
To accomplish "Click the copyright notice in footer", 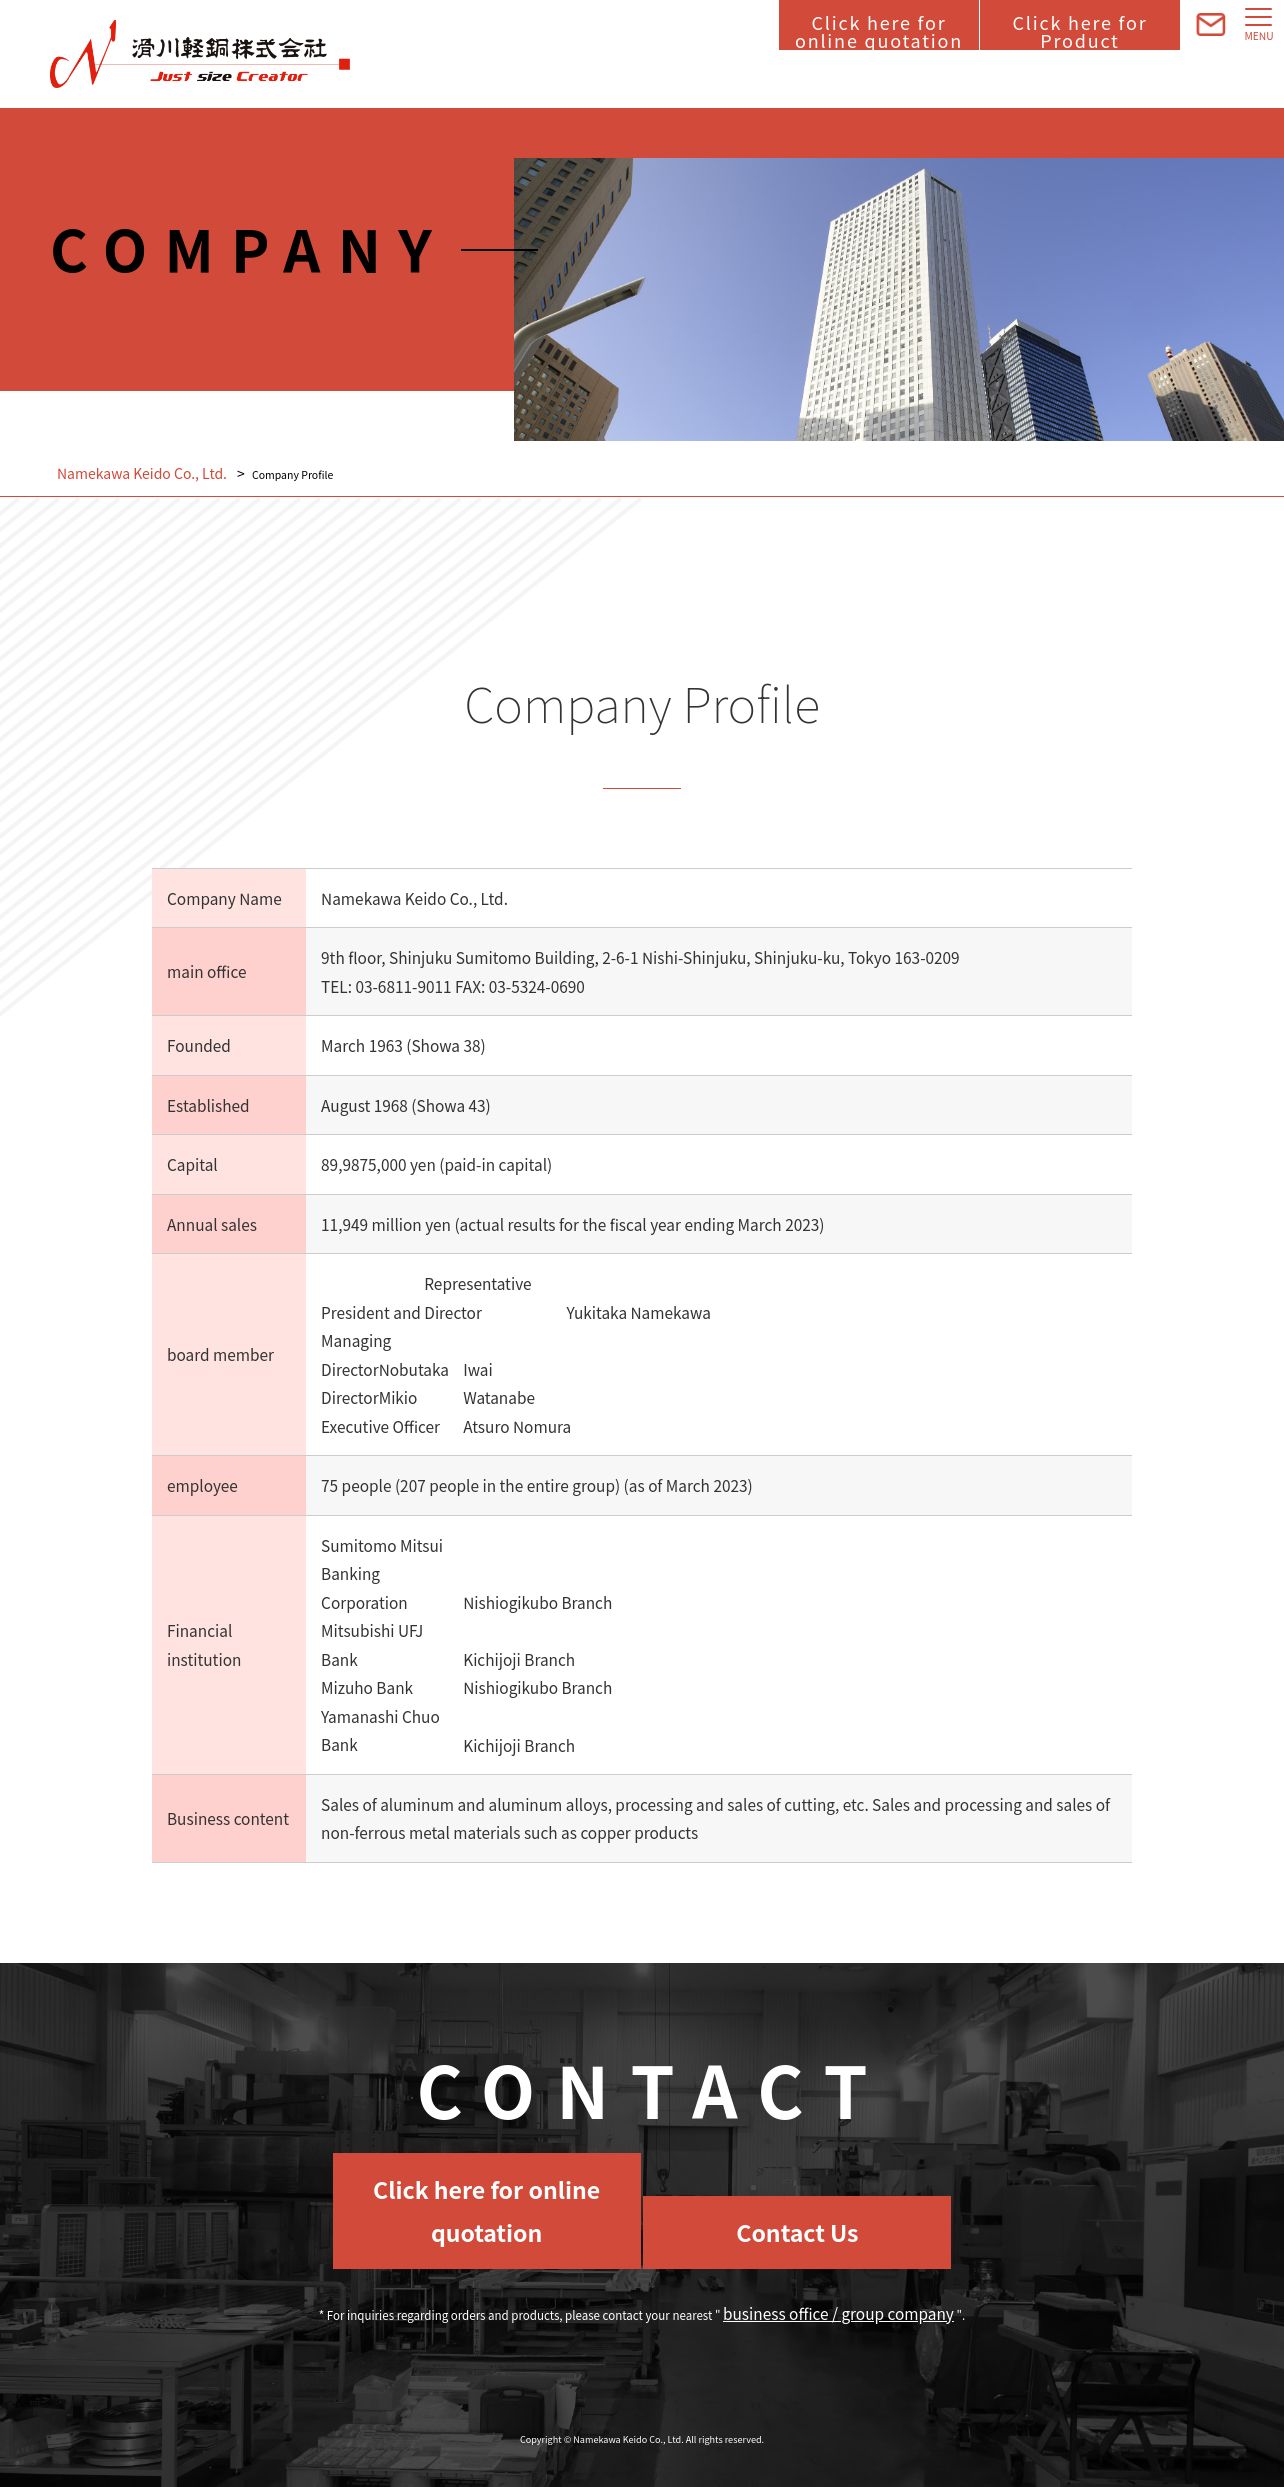I will 642,2440.
